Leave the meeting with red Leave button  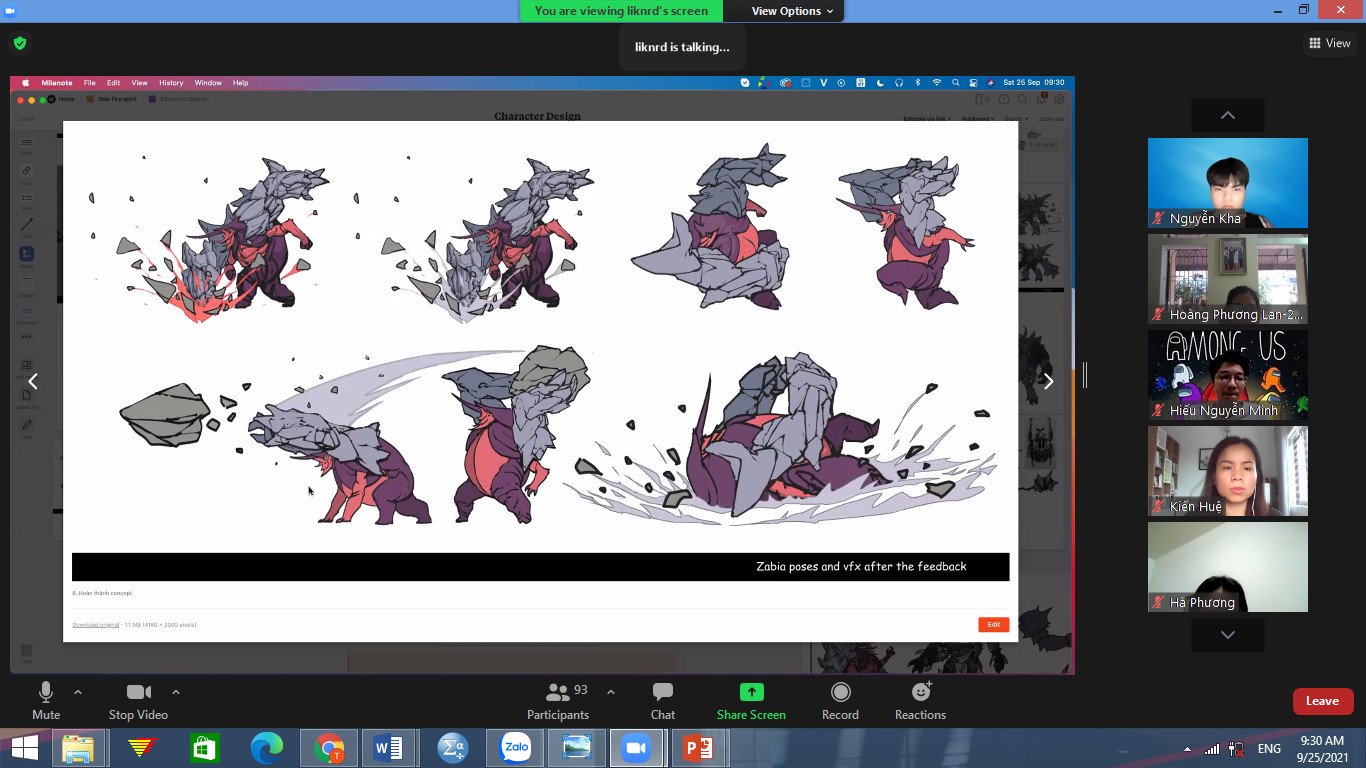[x=1323, y=701]
